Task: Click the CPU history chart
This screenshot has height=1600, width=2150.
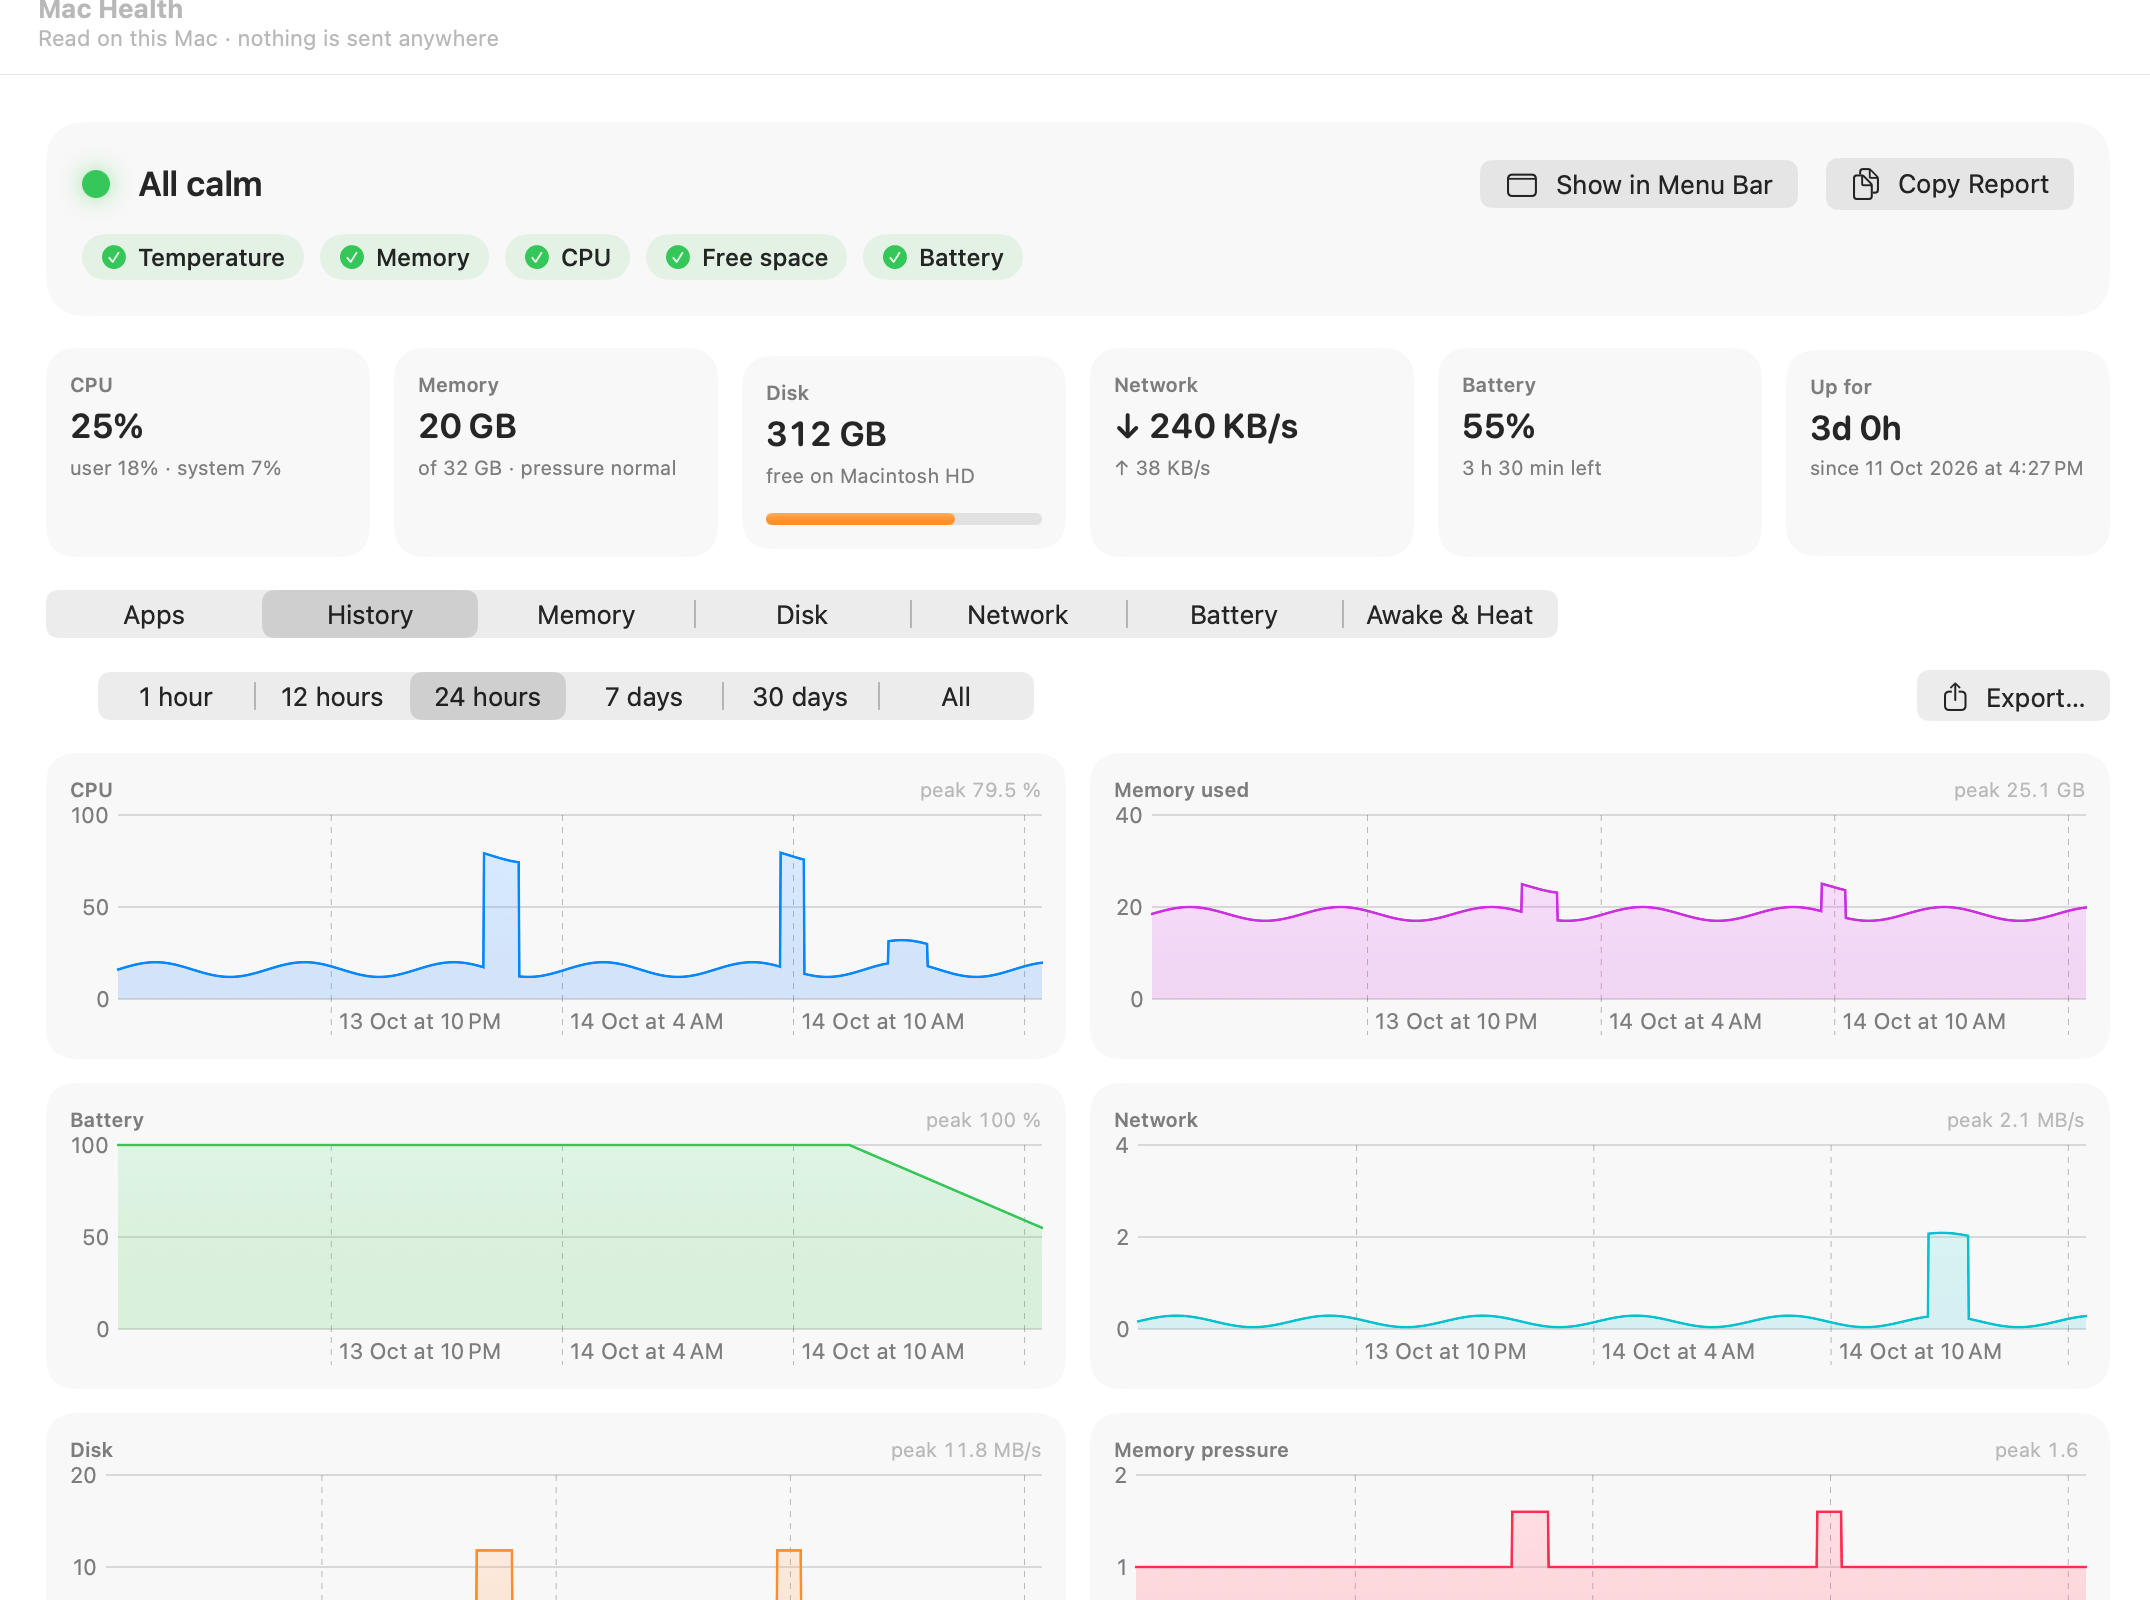Action: click(556, 906)
